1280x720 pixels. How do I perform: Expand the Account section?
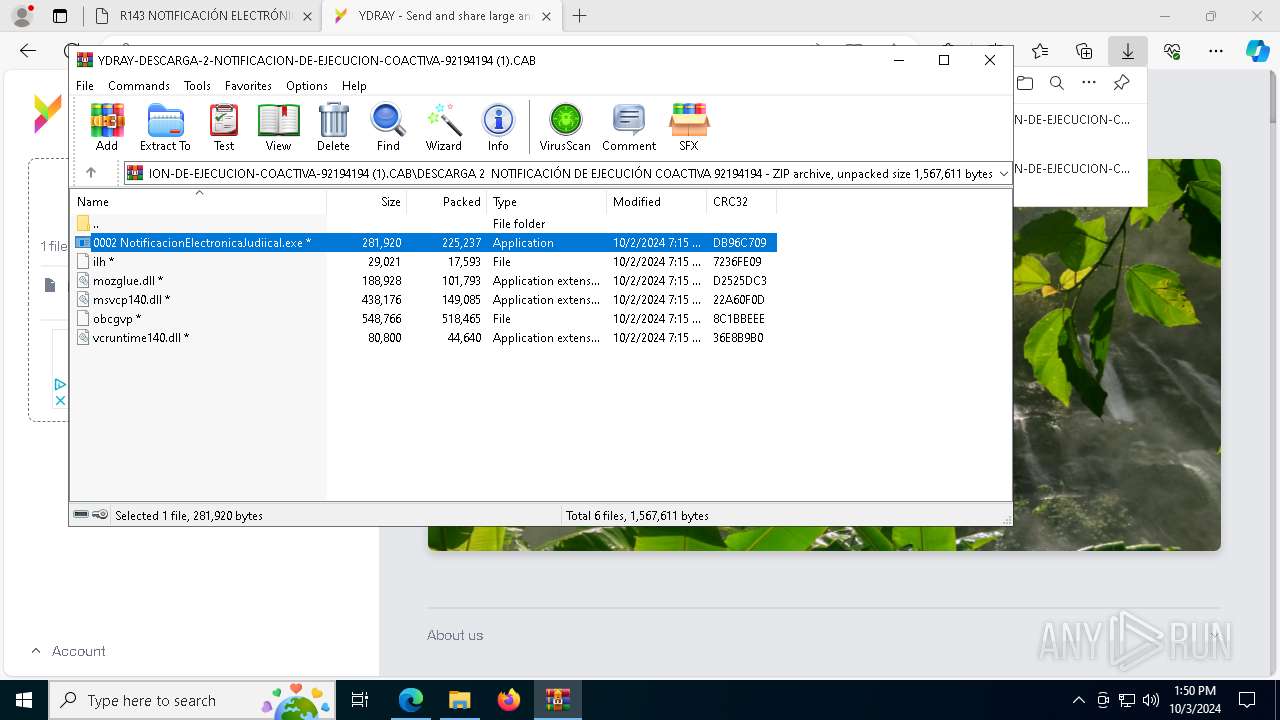68,651
